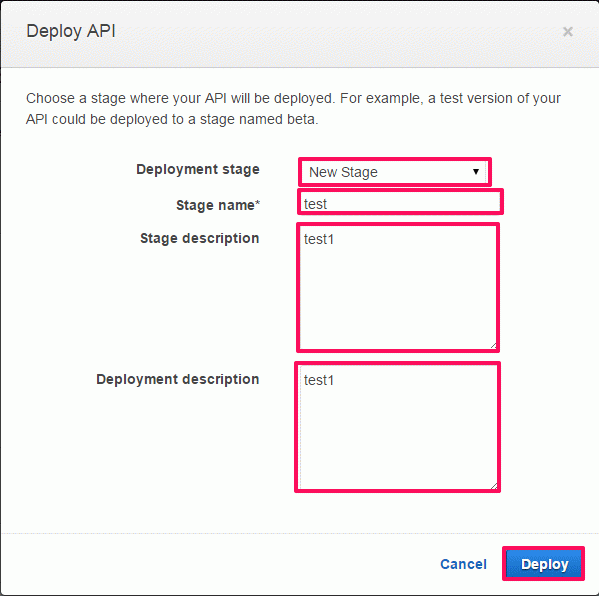The width and height of the screenshot is (599, 596).
Task: Click the Deployment stage label
Action: point(198,169)
